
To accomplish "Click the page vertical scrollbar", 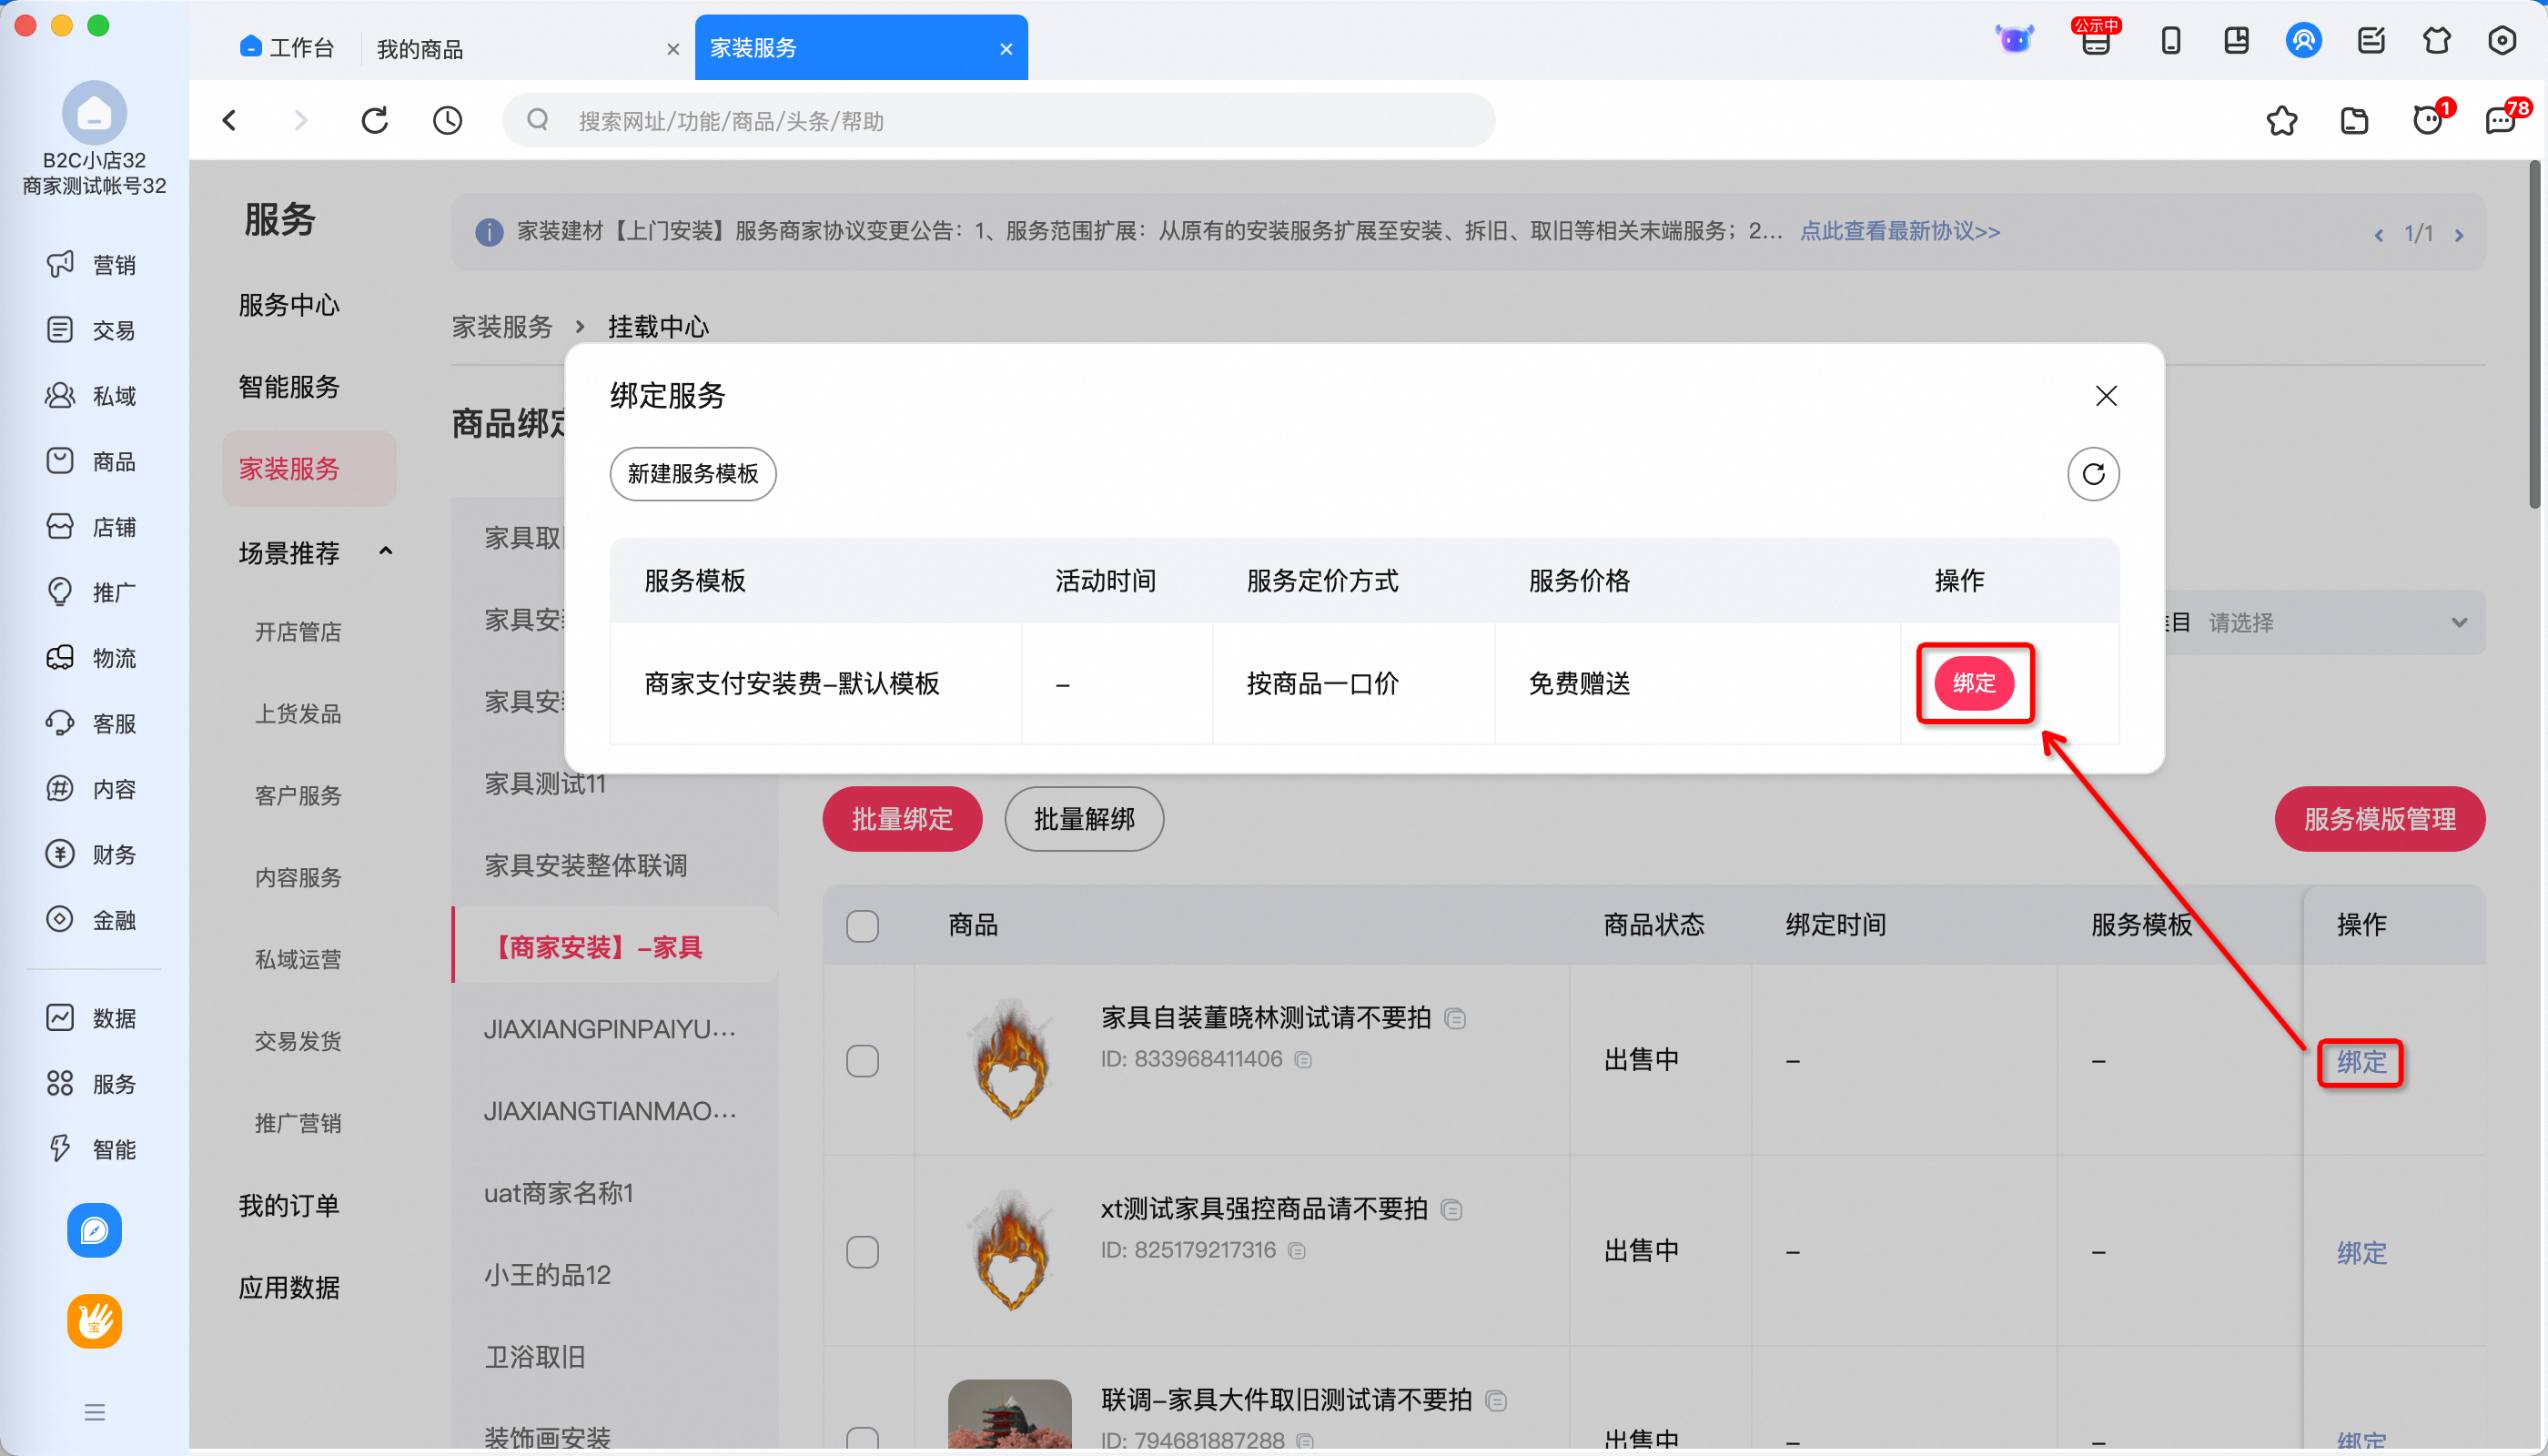I will click(2535, 335).
